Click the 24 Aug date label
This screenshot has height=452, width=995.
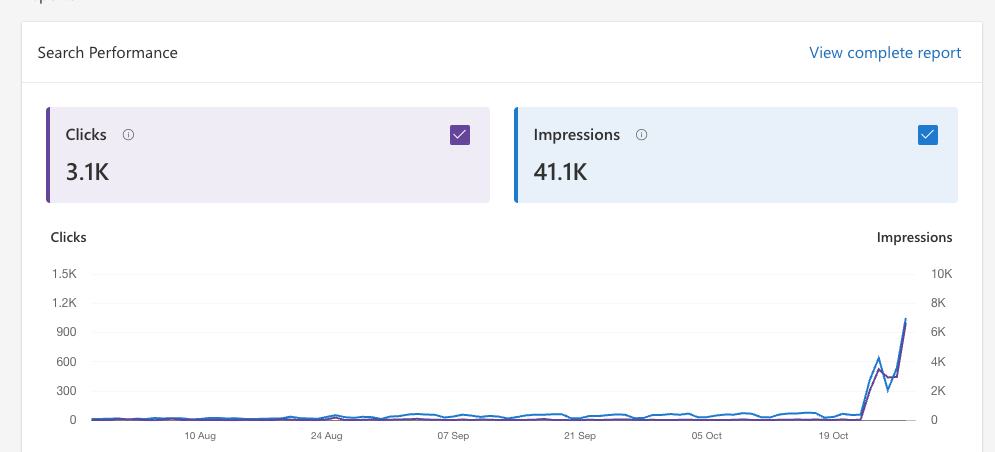point(327,436)
